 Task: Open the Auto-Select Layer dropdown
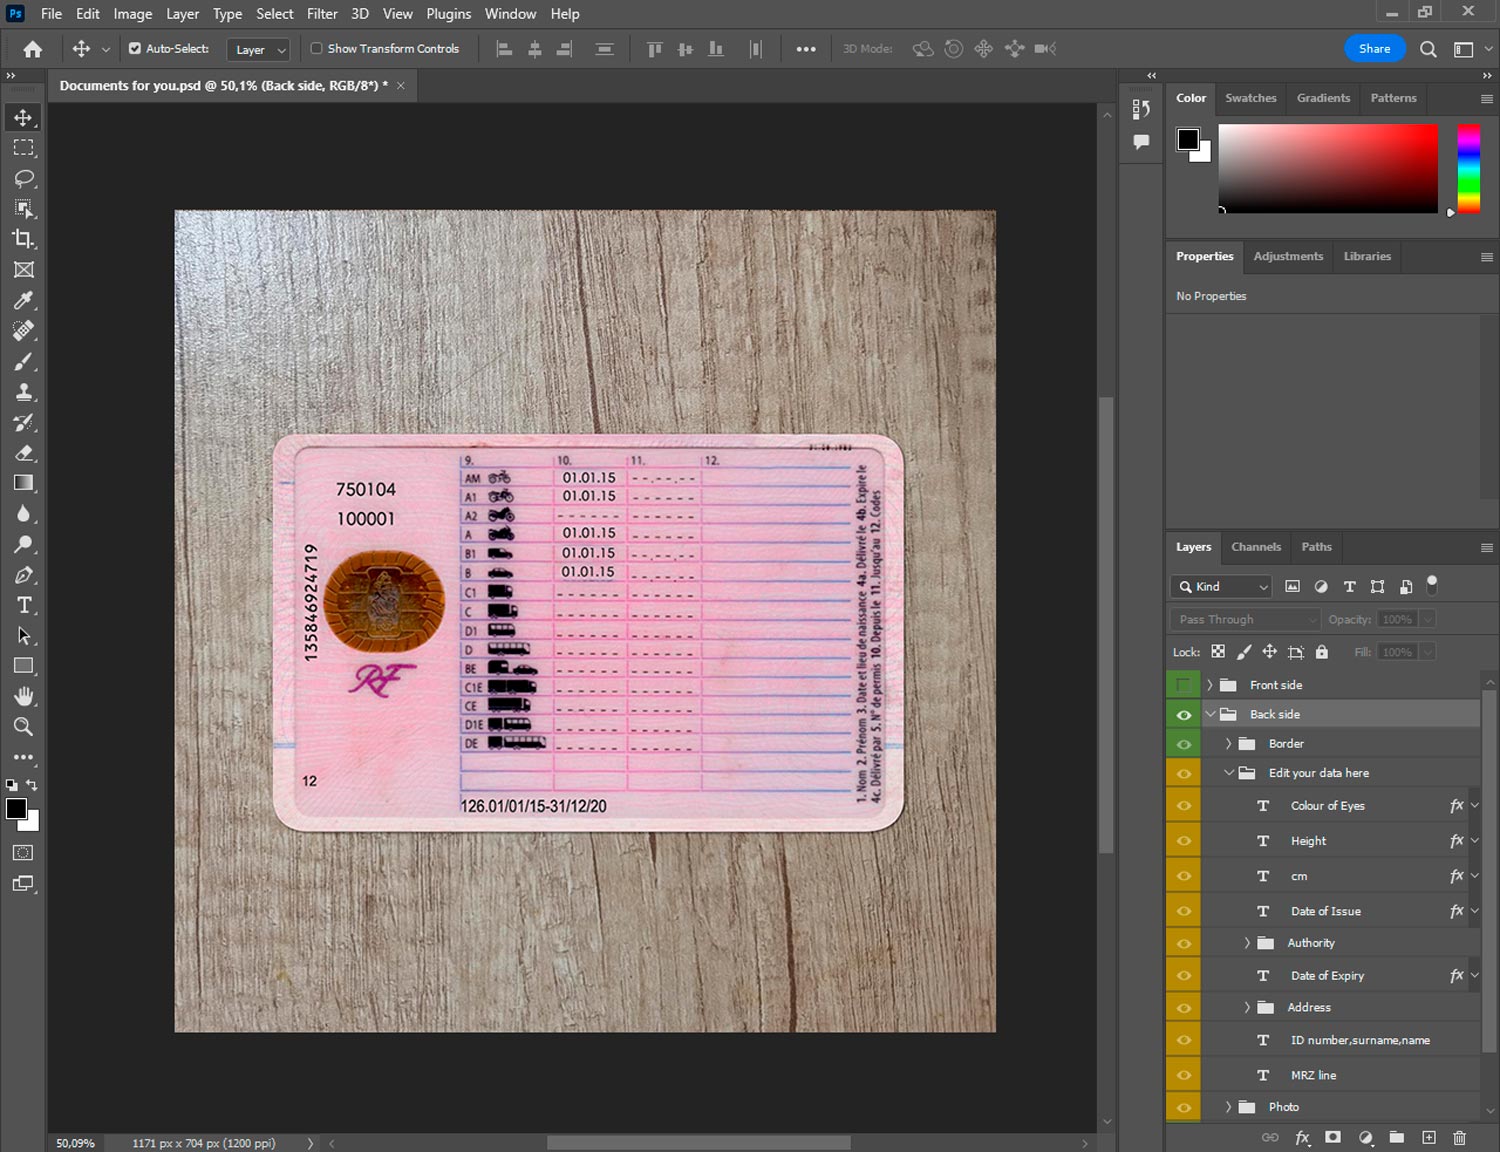click(x=259, y=49)
